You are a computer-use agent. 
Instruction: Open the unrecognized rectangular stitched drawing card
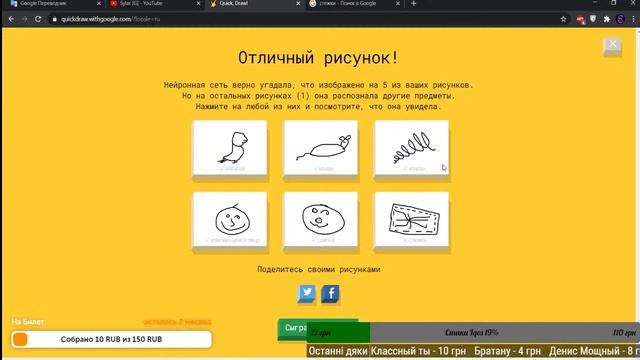411,220
